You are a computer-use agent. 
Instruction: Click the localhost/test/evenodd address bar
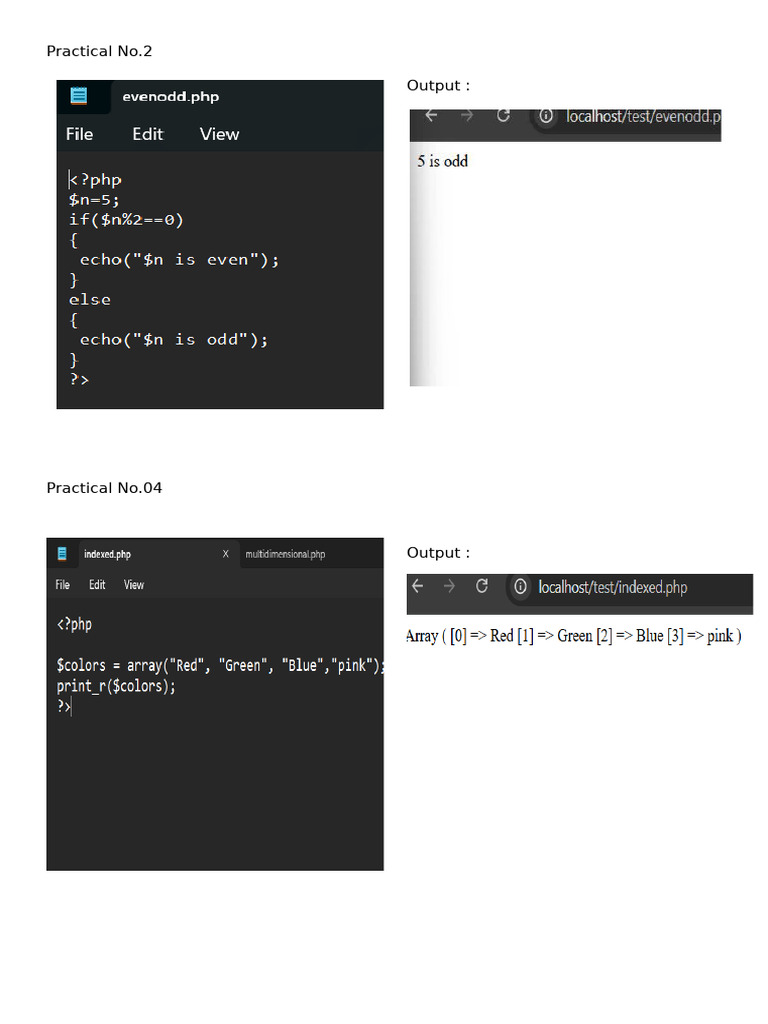point(640,116)
